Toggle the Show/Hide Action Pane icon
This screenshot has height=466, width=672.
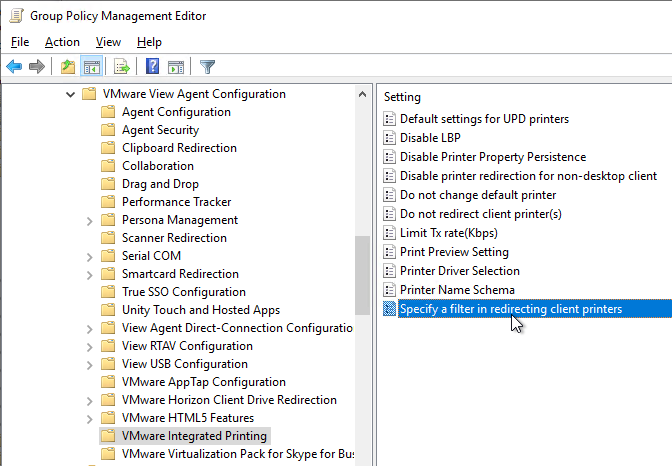coord(176,66)
